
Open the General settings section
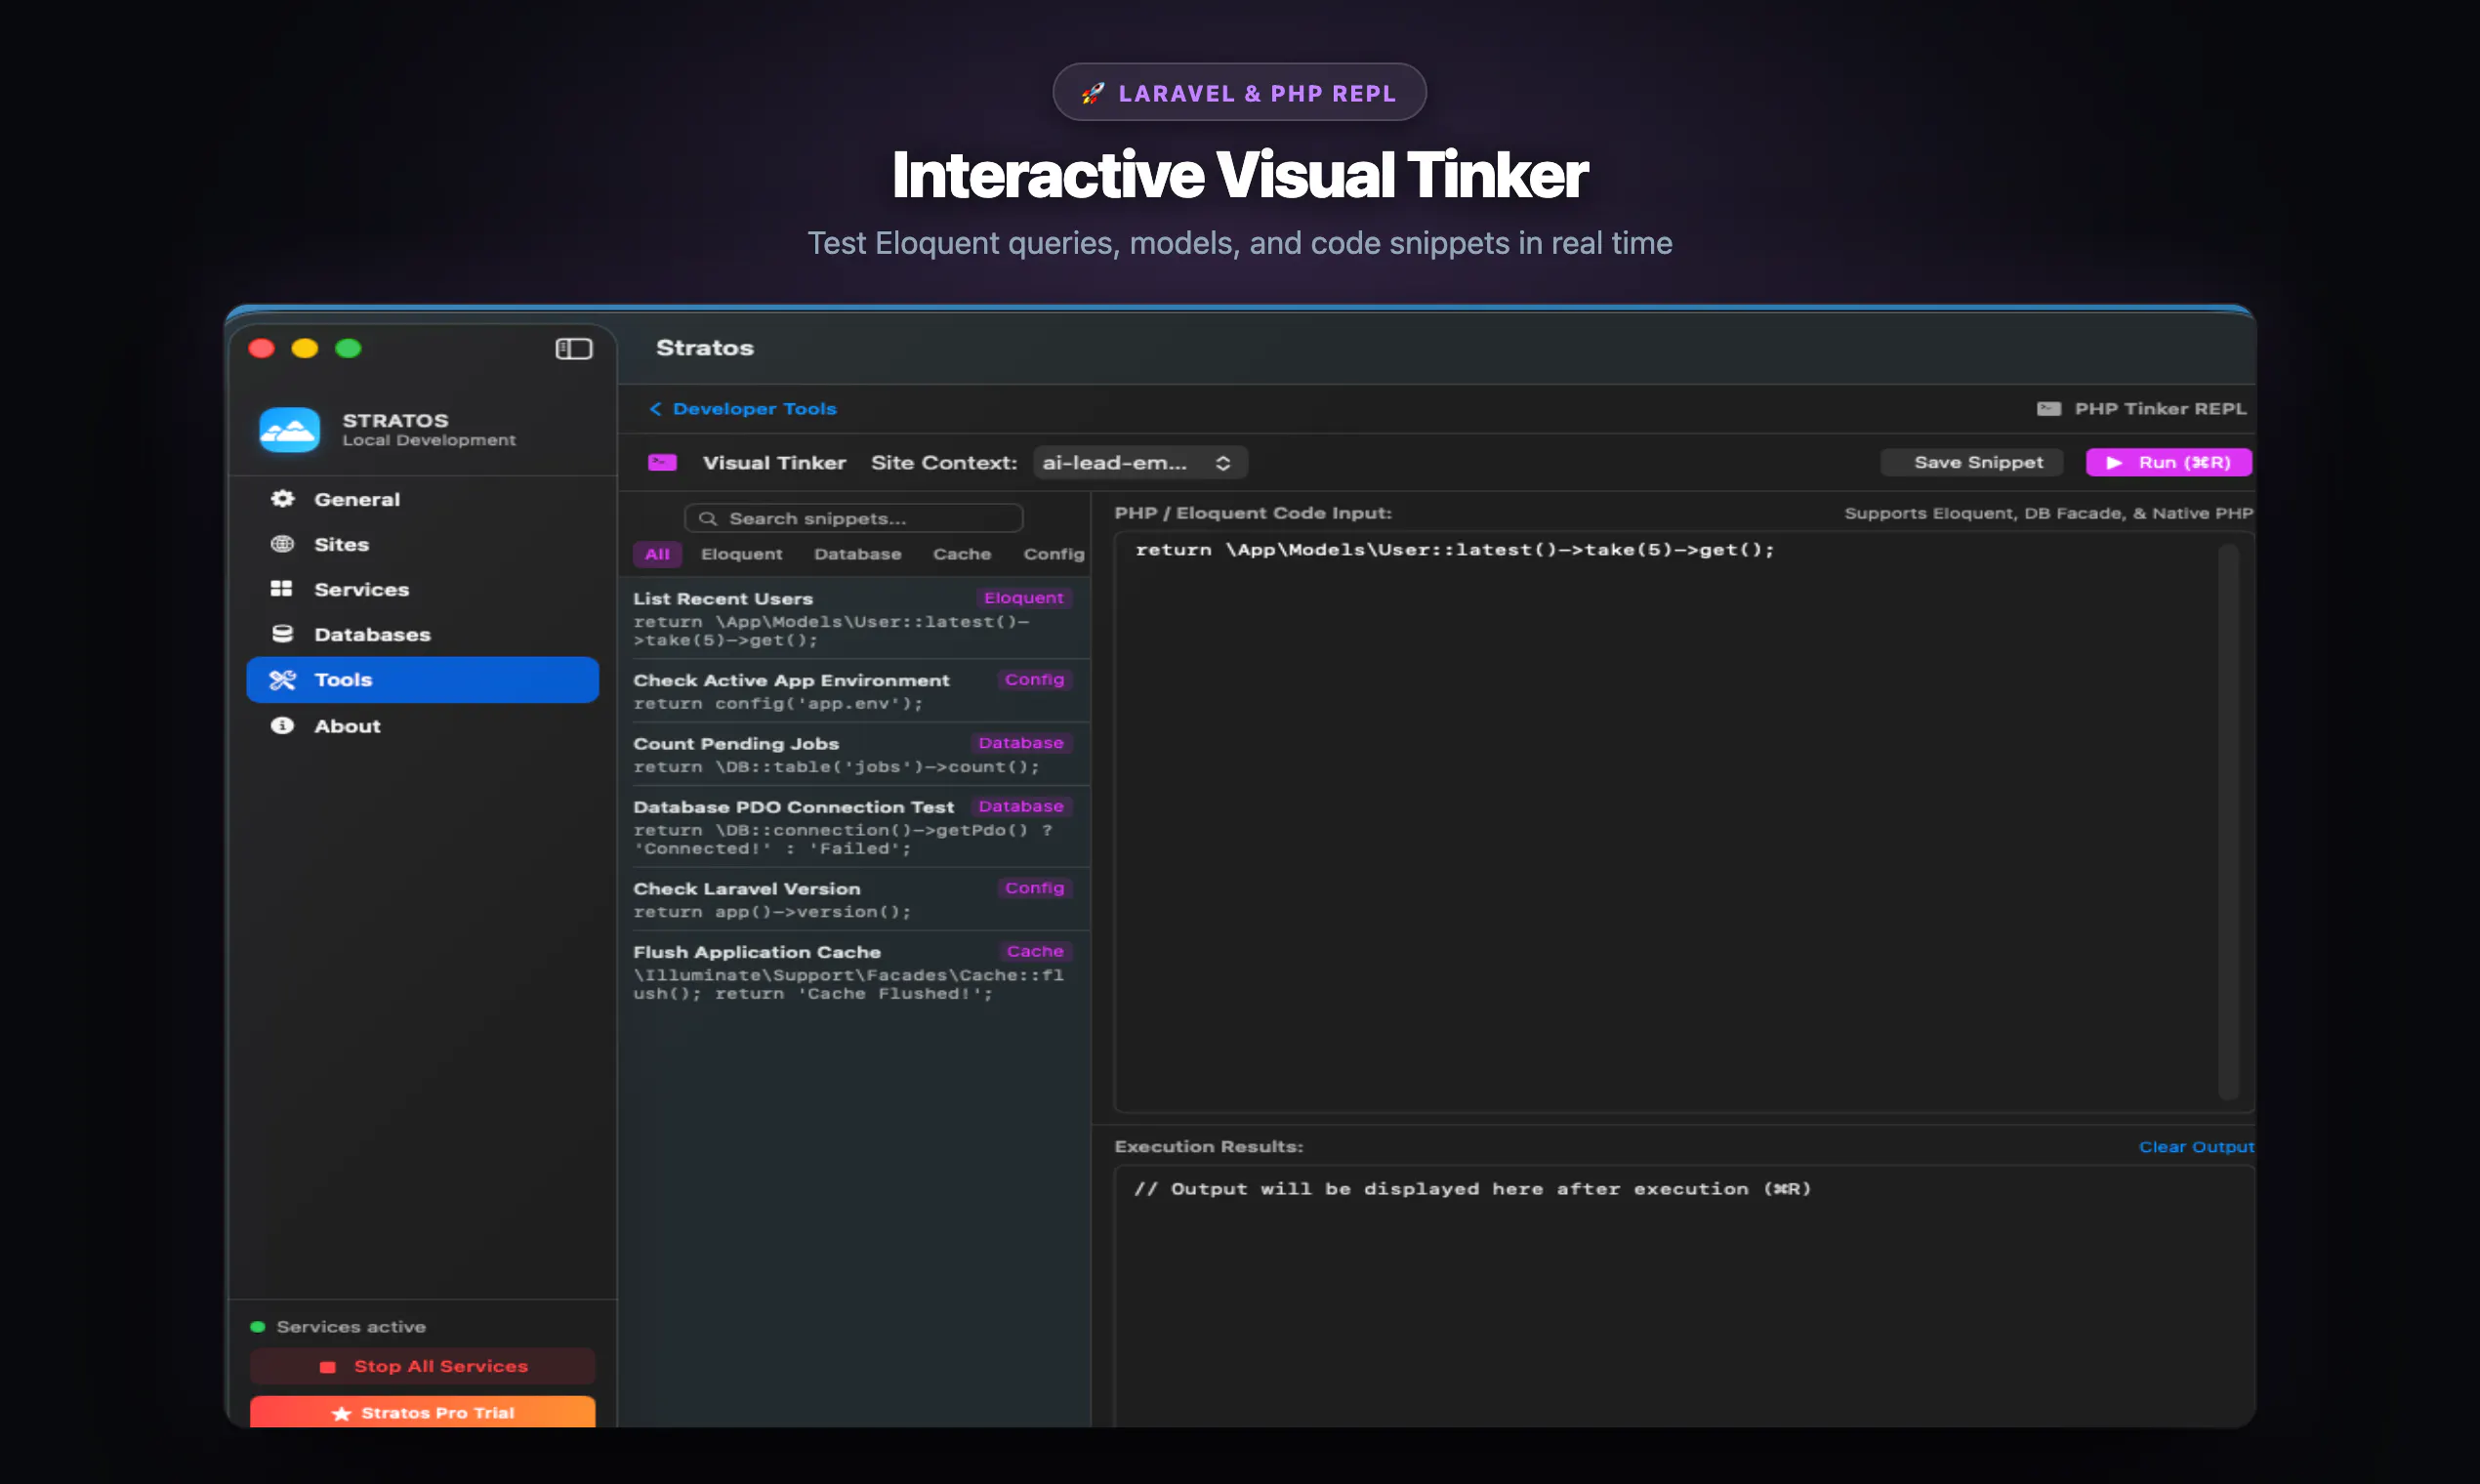pyautogui.click(x=422, y=499)
